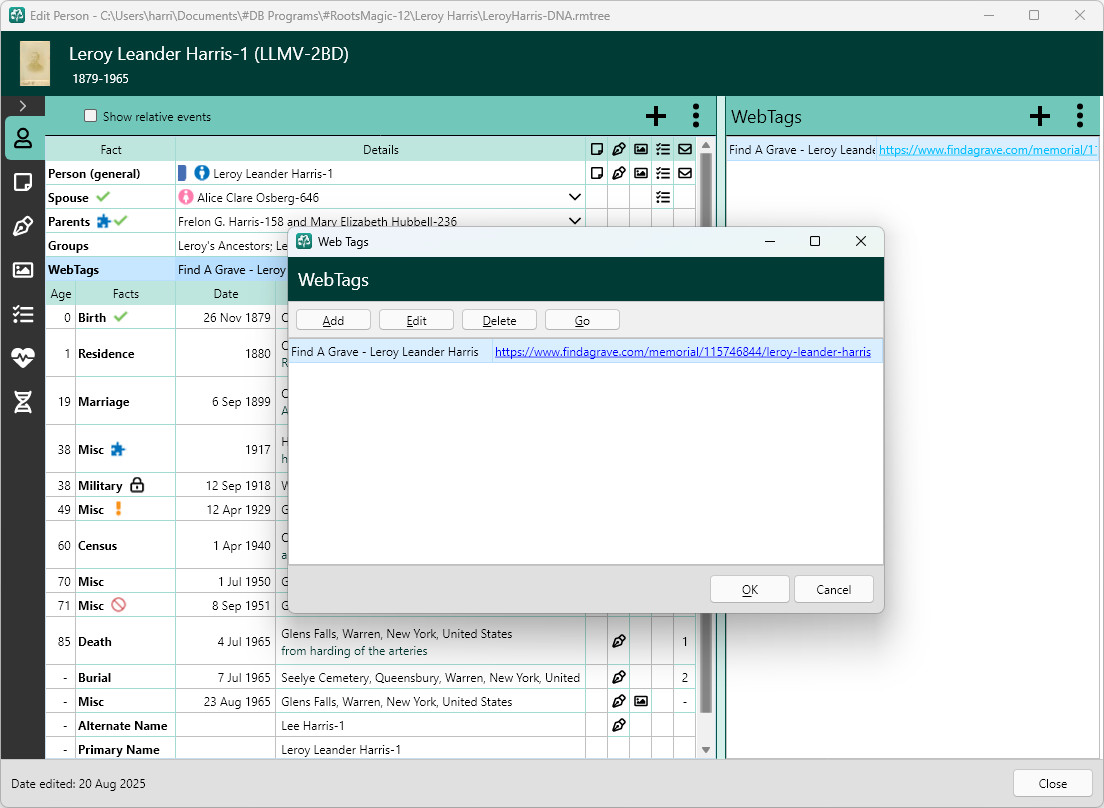Open the Media image icon in sidebar
The height and width of the screenshot is (808, 1104).
coord(23,270)
